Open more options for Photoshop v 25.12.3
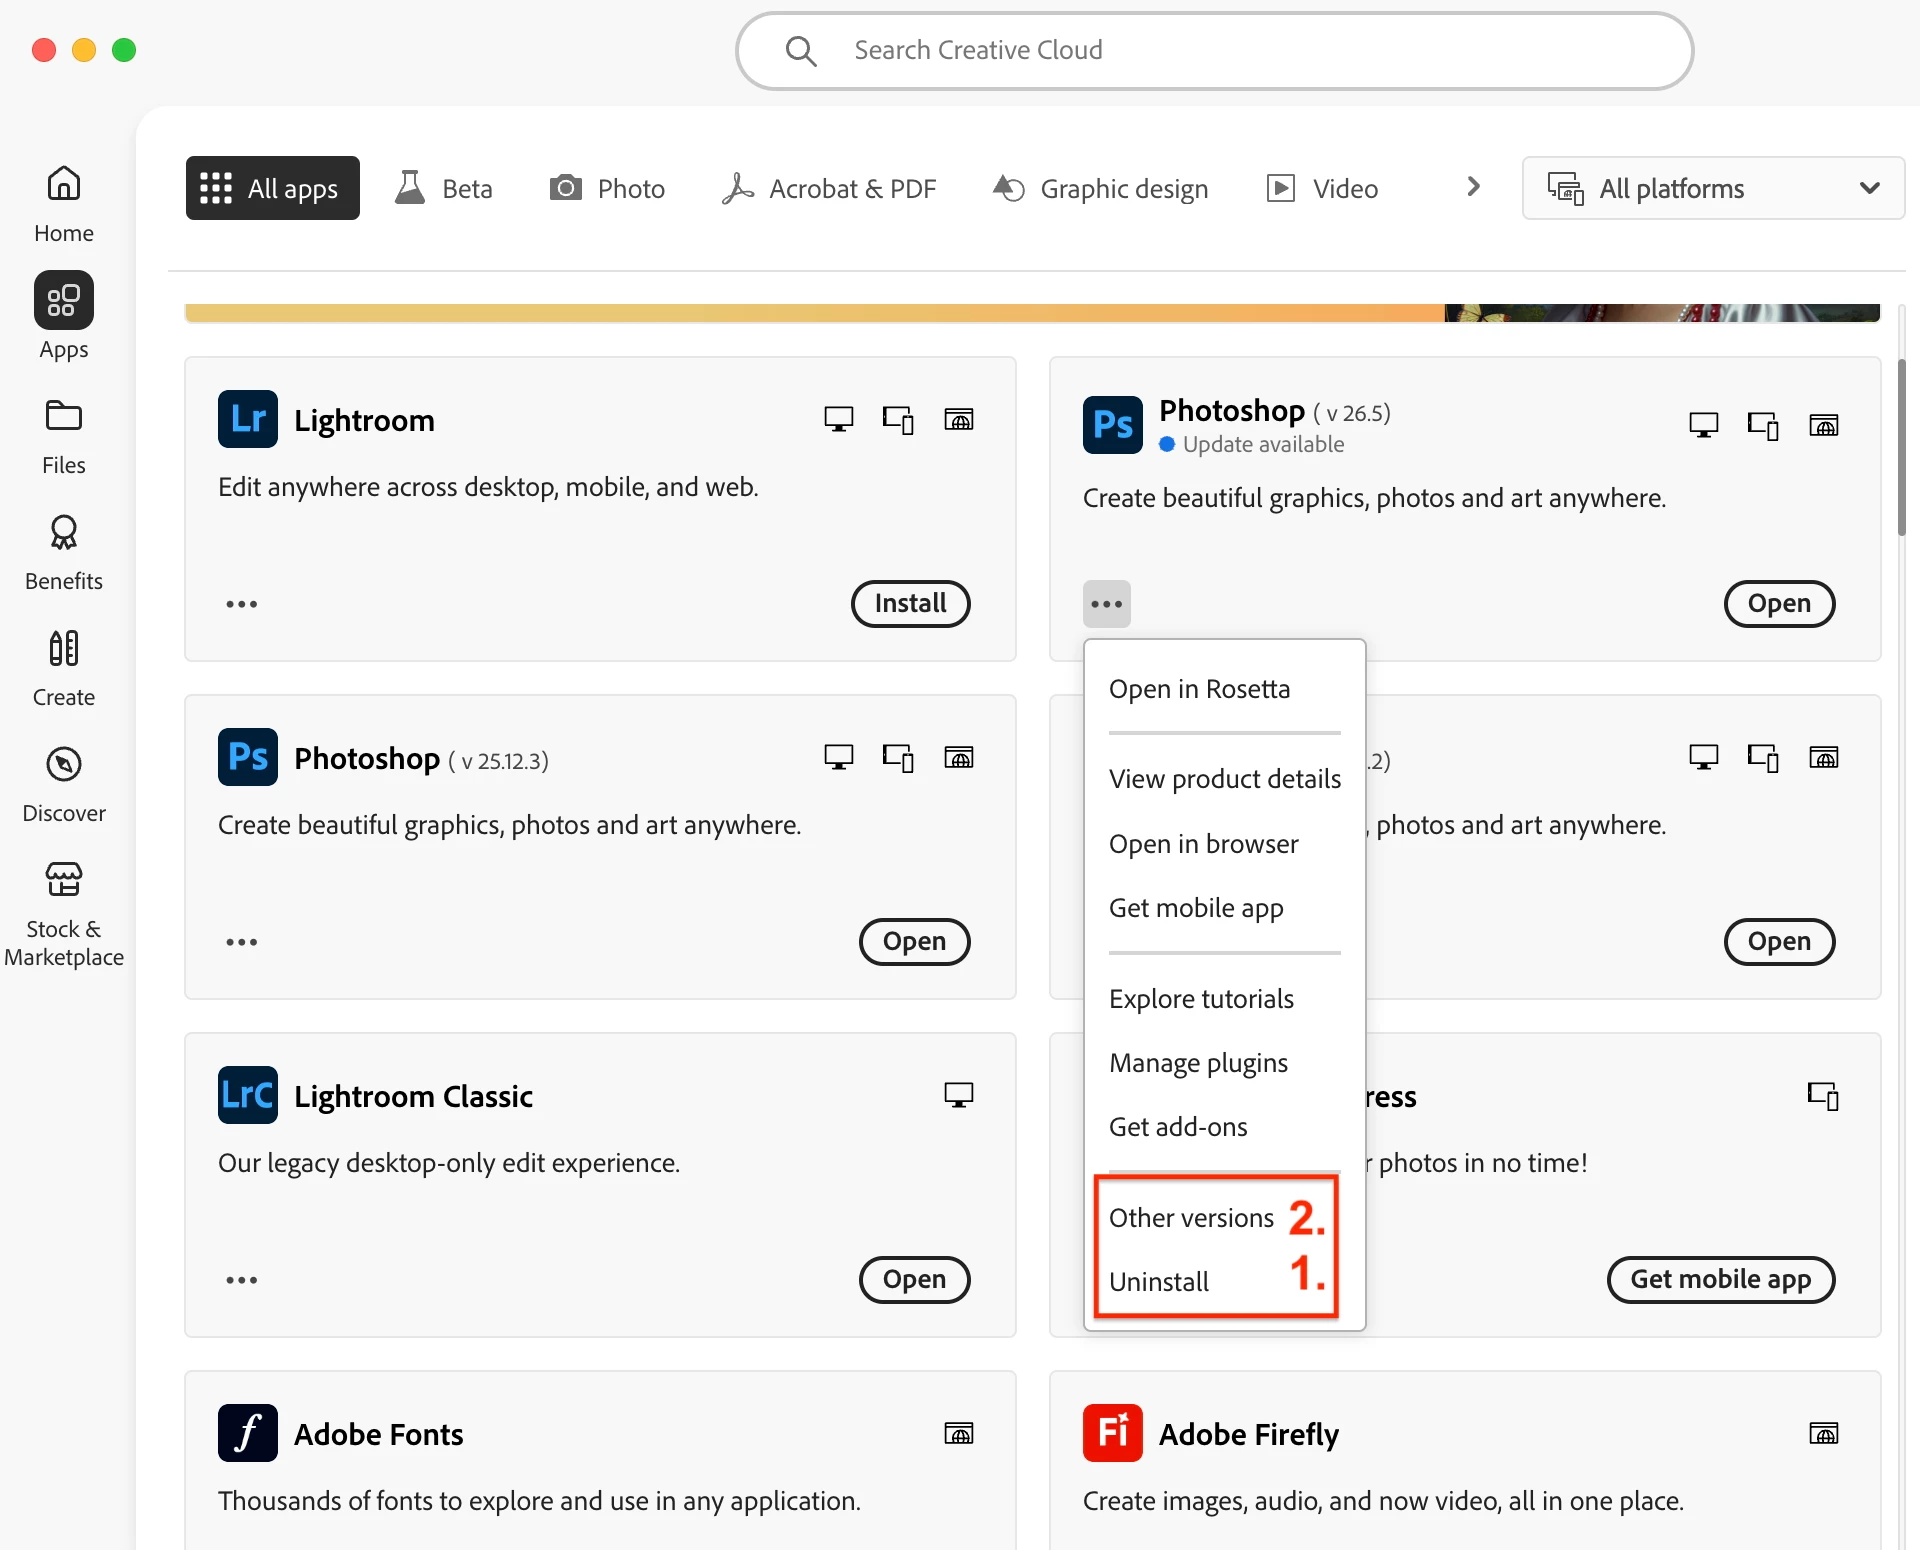This screenshot has height=1550, width=1920. (x=241, y=942)
